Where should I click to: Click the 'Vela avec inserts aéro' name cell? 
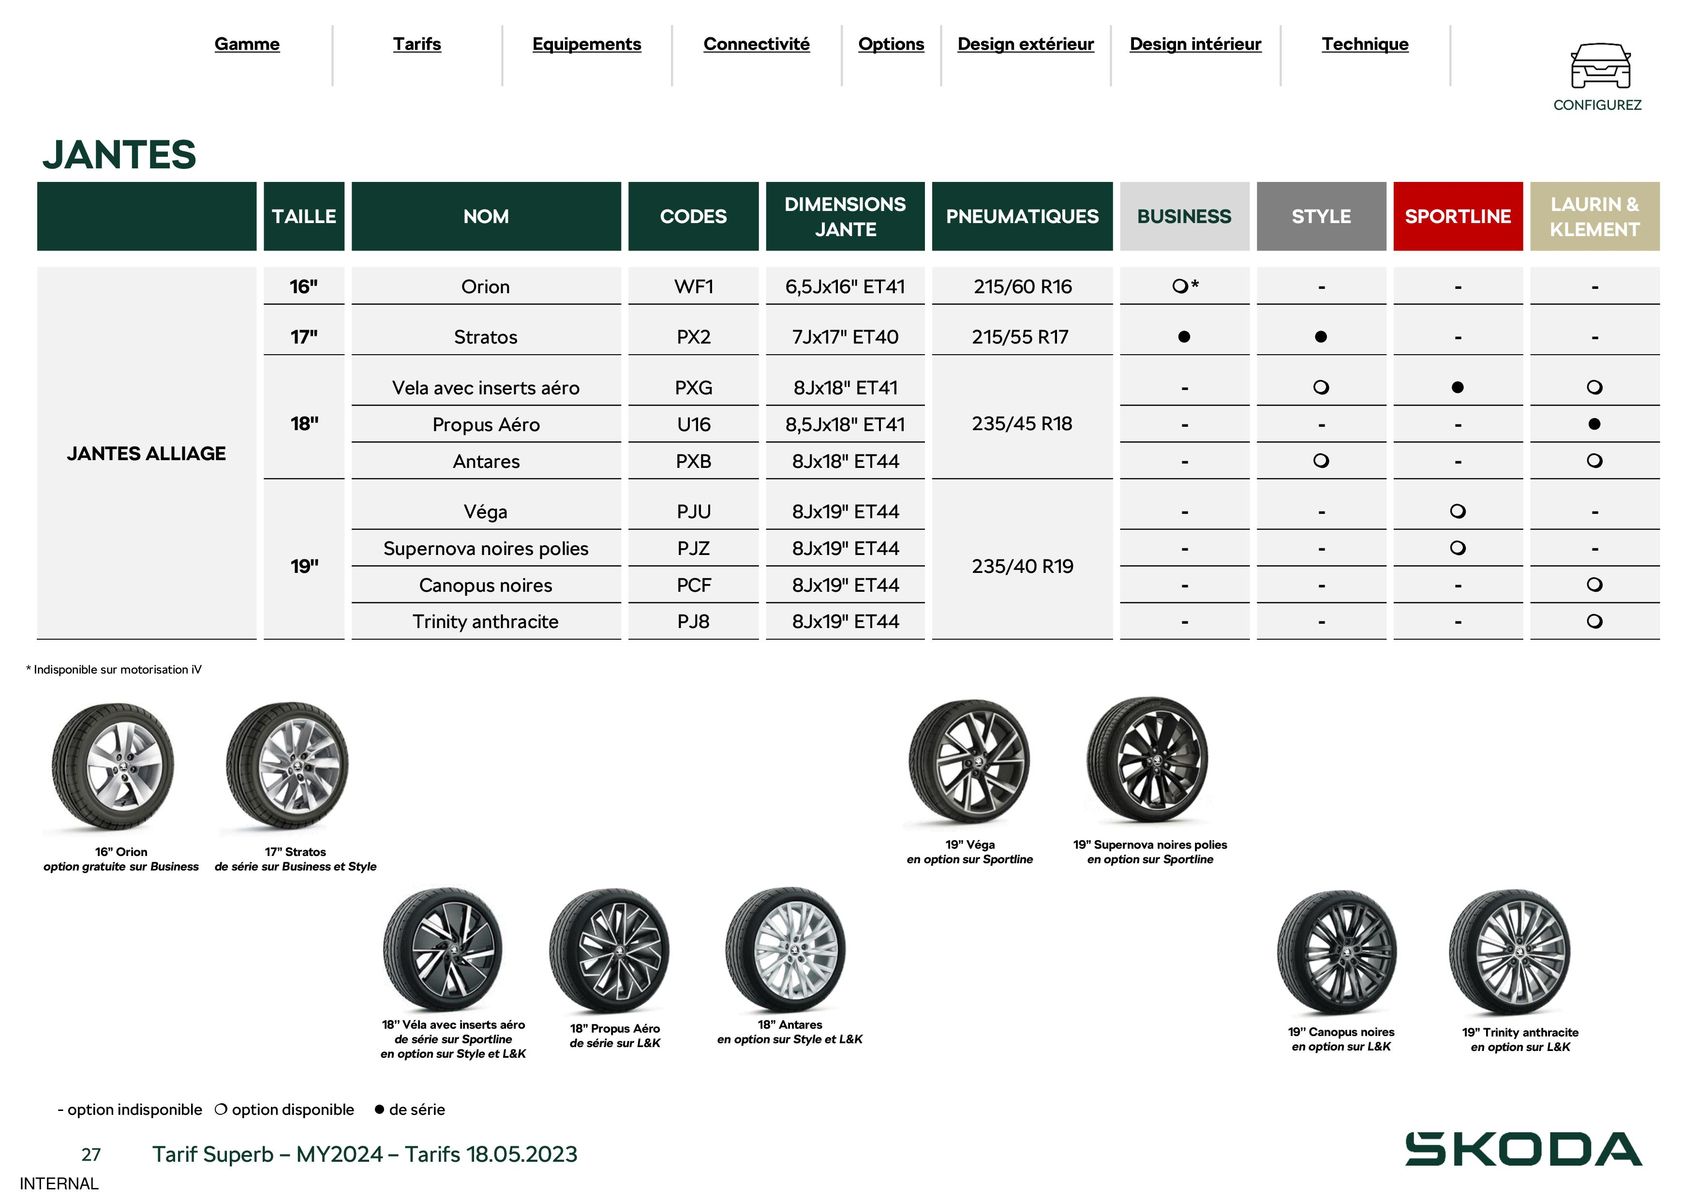[x=486, y=387]
